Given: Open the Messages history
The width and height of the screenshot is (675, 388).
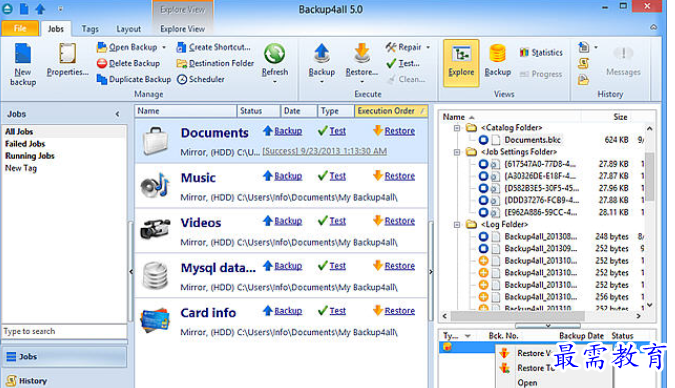Looking at the screenshot, I should click(623, 61).
